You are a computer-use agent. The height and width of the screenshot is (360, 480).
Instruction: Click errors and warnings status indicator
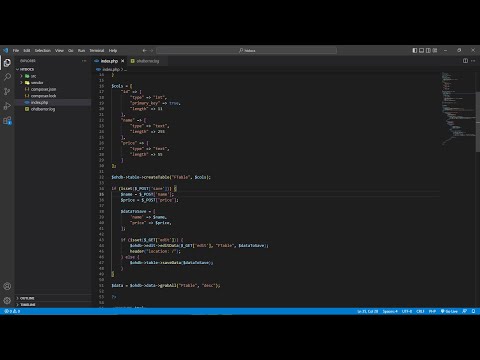coord(12,311)
